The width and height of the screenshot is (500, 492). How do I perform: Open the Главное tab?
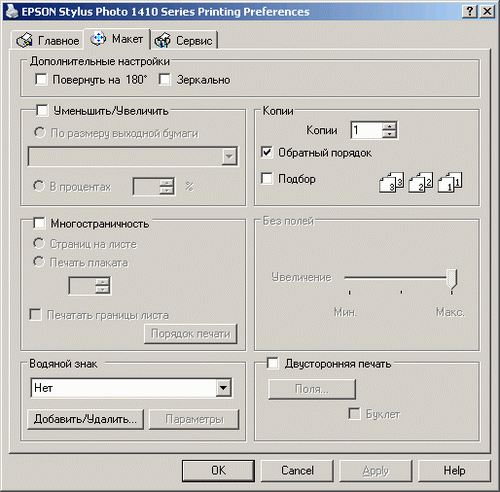pos(47,40)
